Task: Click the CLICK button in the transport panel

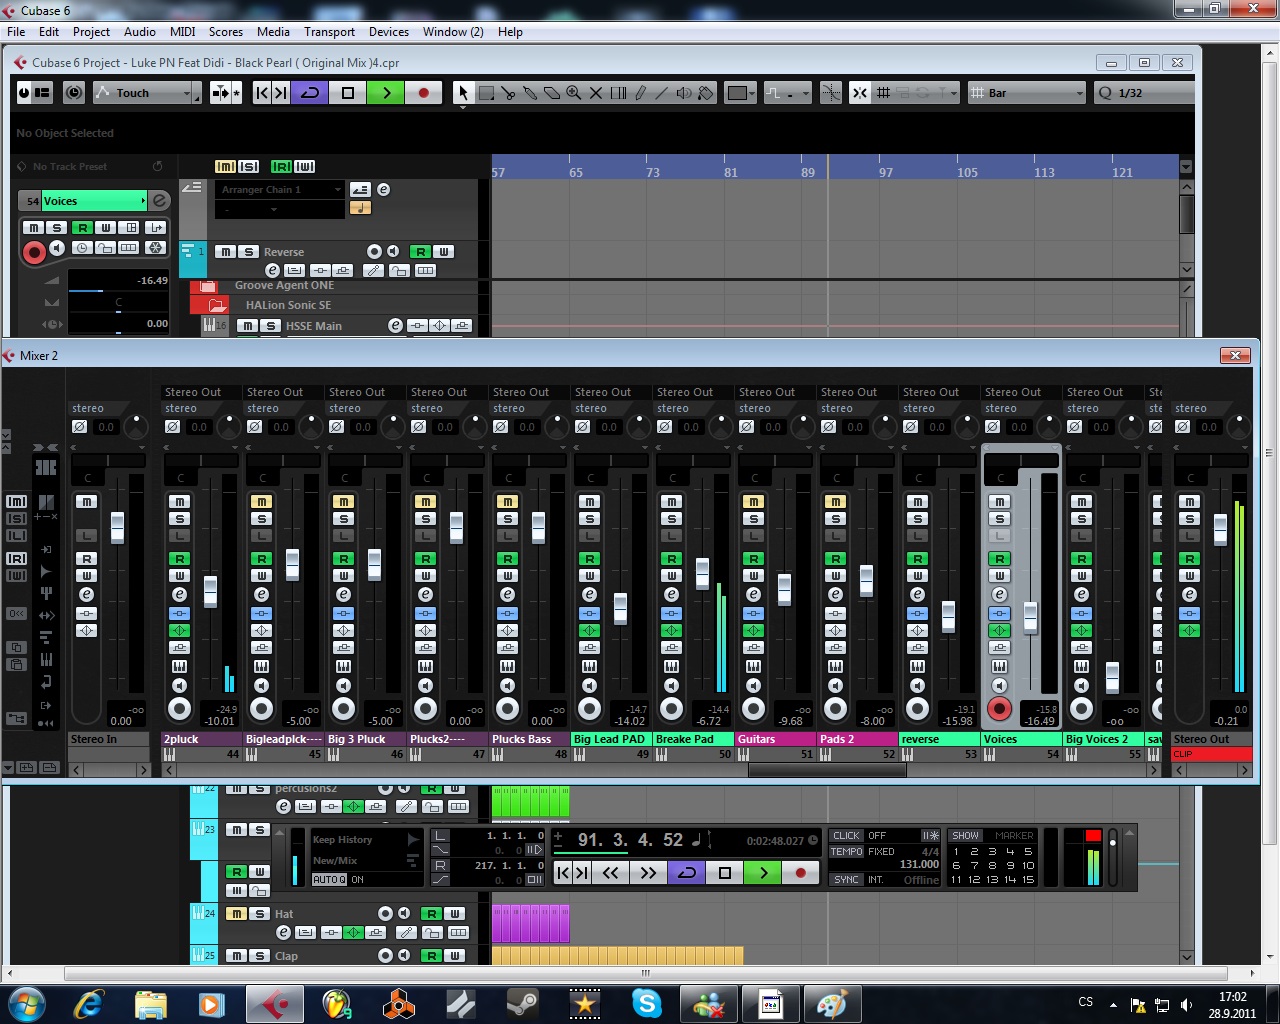Action: (x=845, y=835)
